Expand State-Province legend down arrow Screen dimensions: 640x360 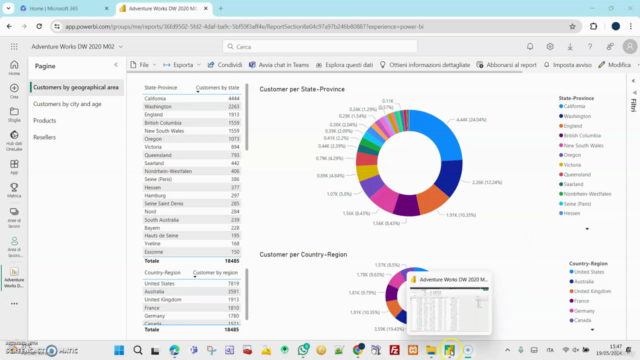[x=587, y=229]
